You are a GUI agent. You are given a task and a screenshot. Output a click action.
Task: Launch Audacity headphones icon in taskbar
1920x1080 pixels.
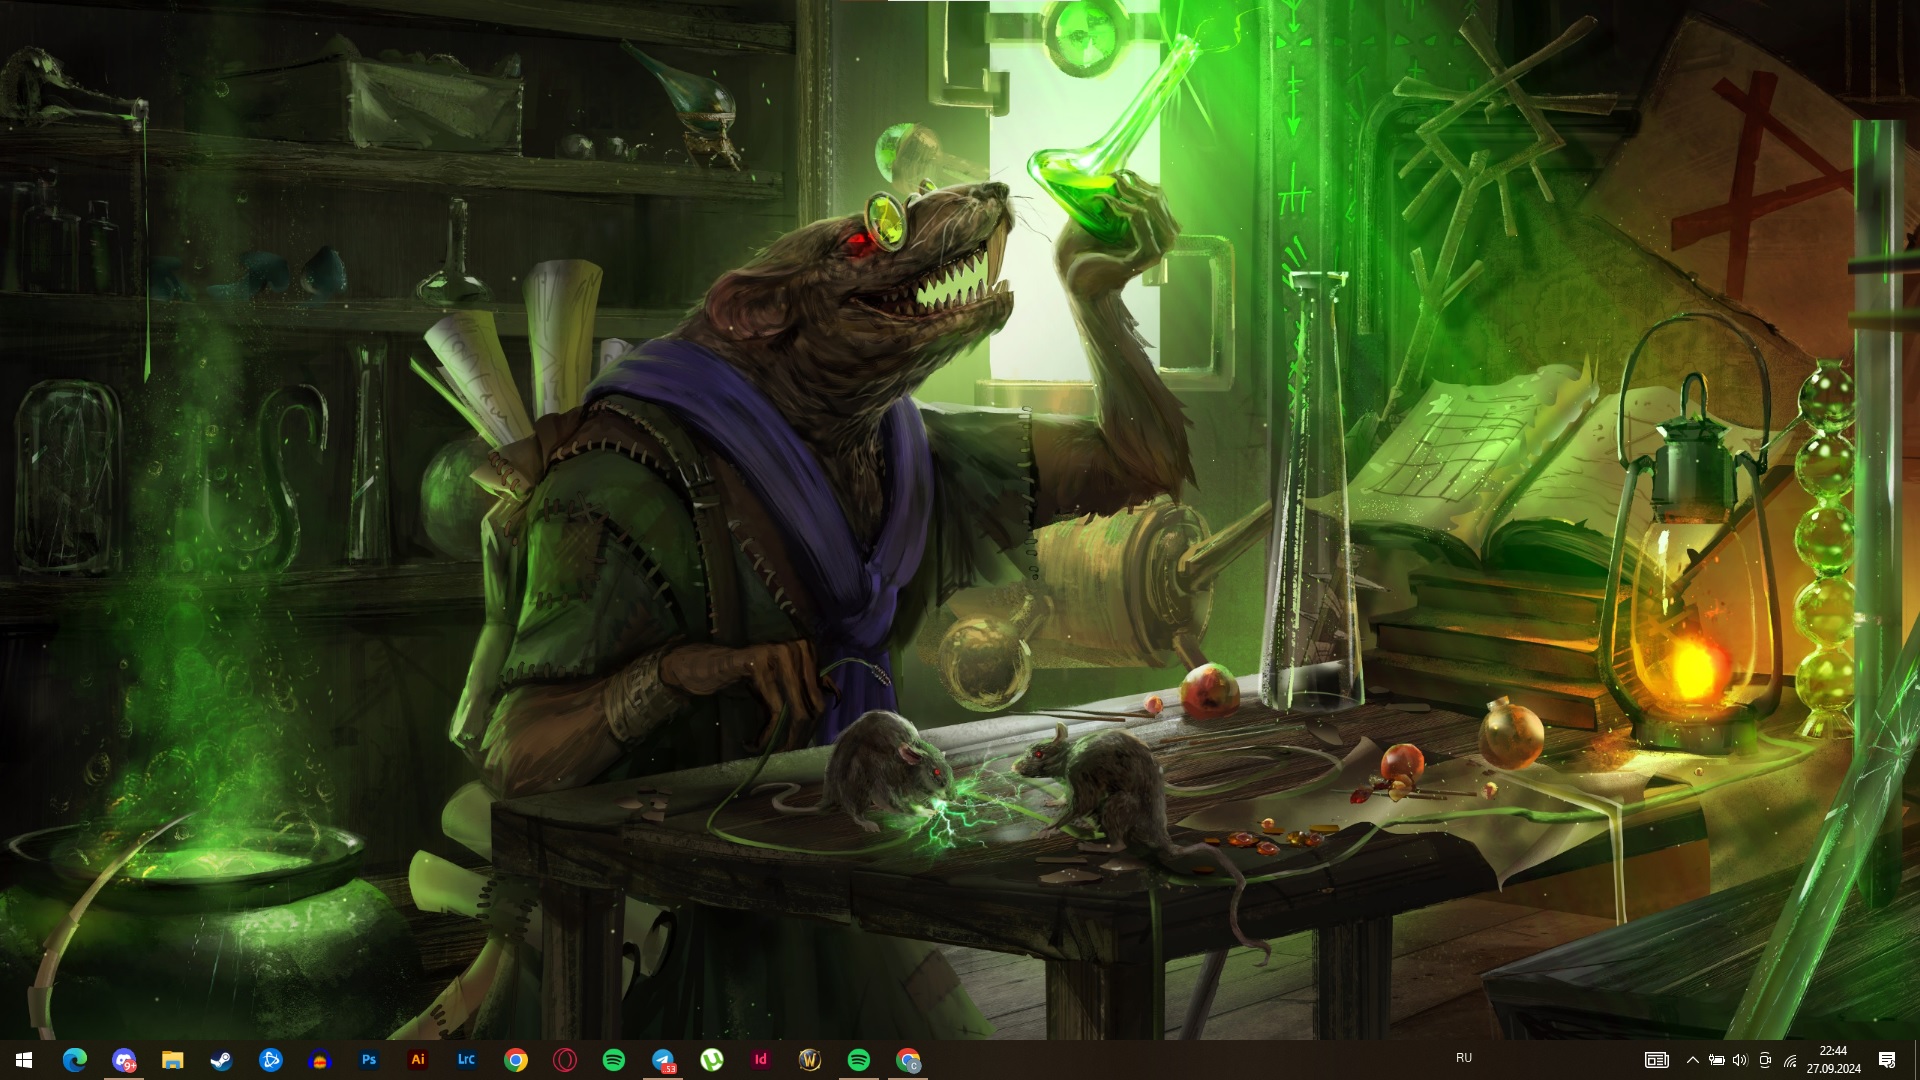click(x=320, y=1060)
